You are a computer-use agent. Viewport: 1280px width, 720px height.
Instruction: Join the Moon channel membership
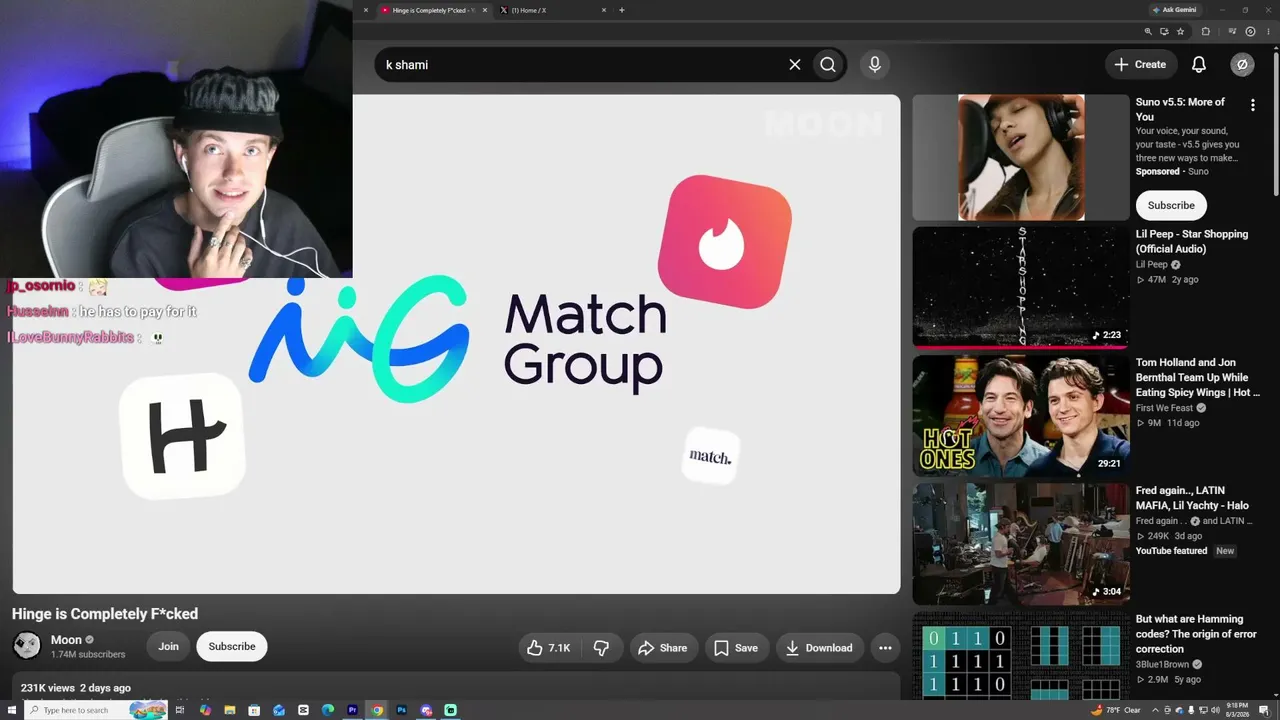[168, 647]
